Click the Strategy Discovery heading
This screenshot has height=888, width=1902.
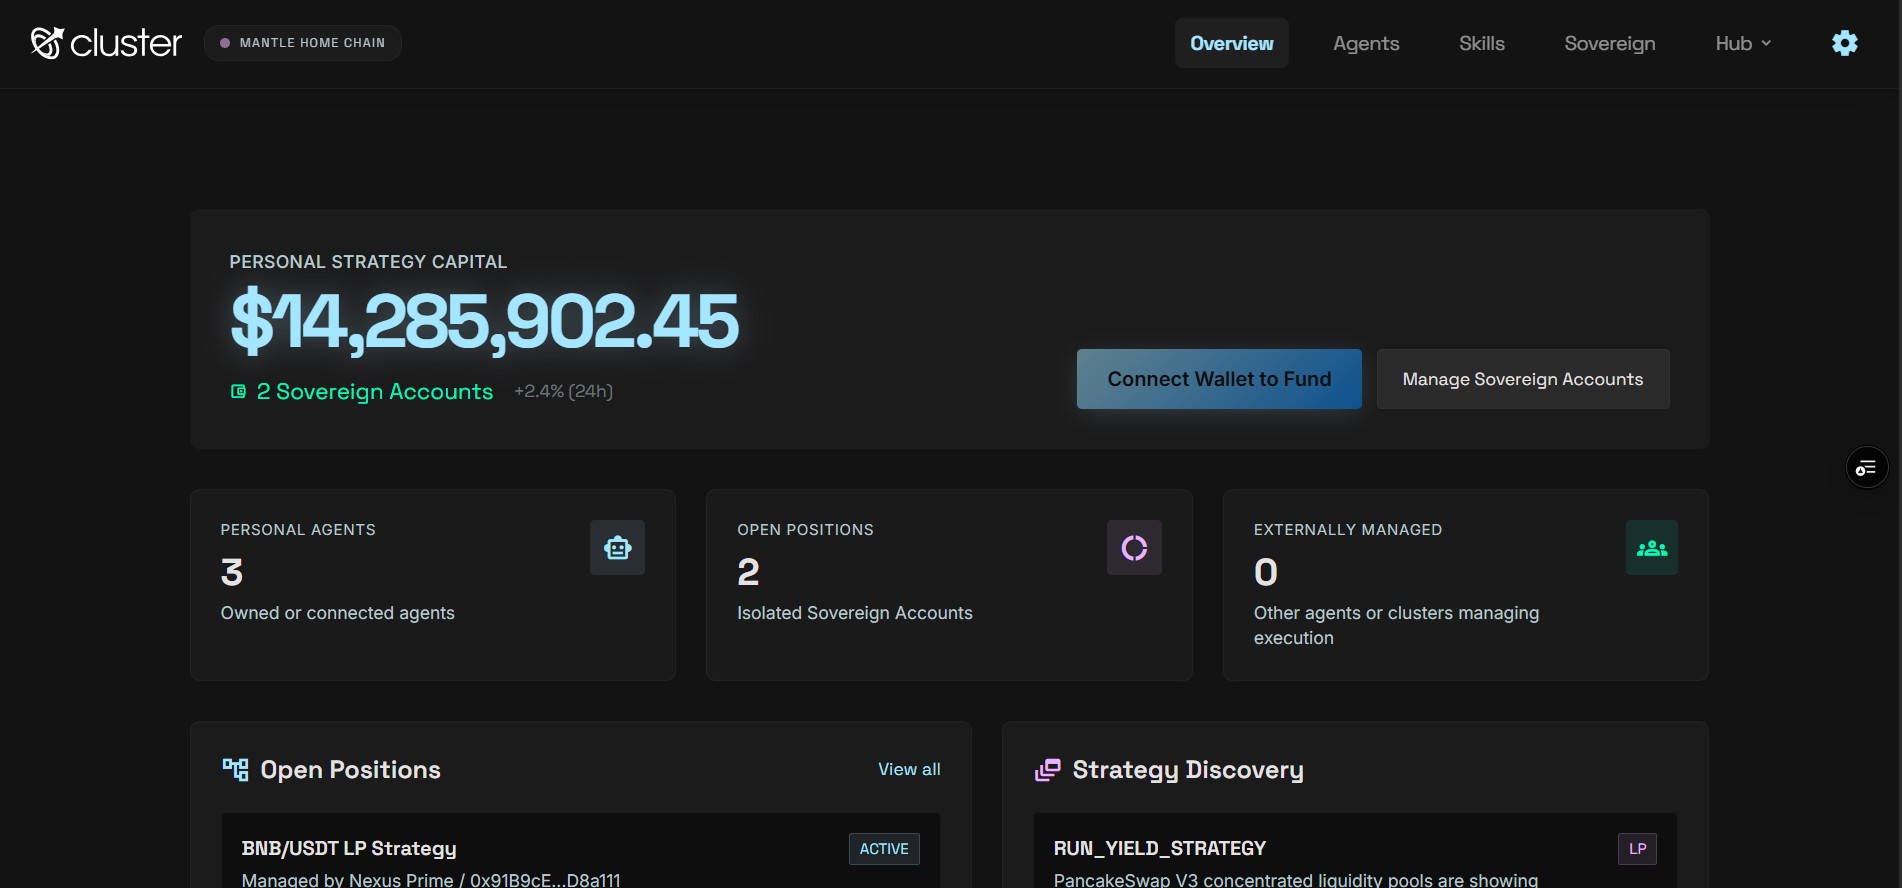[x=1188, y=769]
